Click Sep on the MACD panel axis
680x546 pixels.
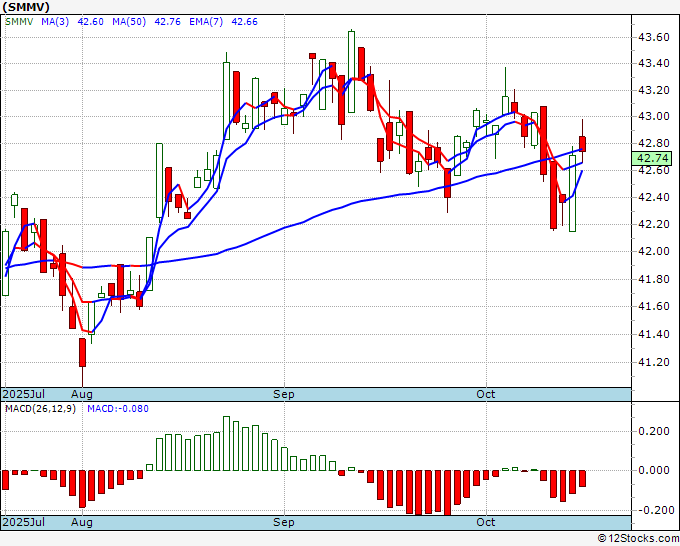click(x=284, y=522)
